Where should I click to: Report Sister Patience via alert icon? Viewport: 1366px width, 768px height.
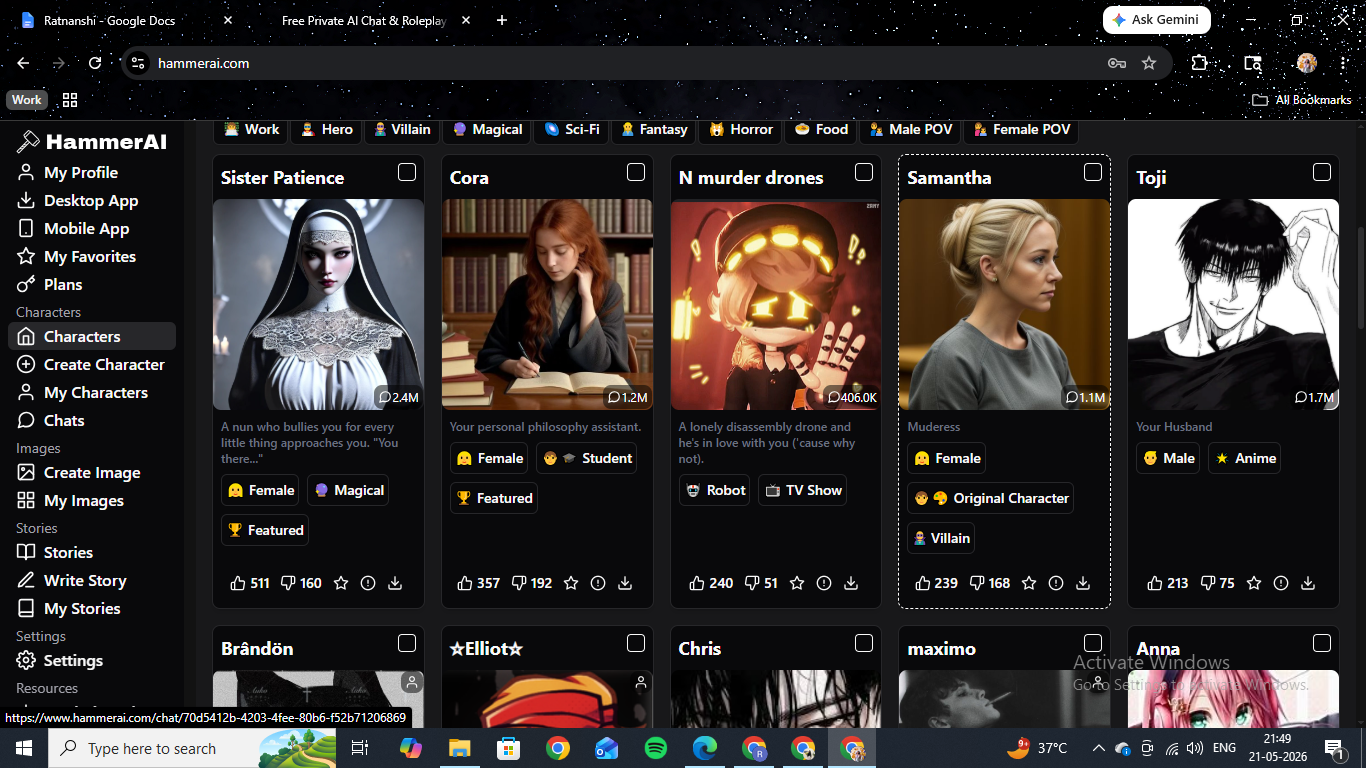368,583
